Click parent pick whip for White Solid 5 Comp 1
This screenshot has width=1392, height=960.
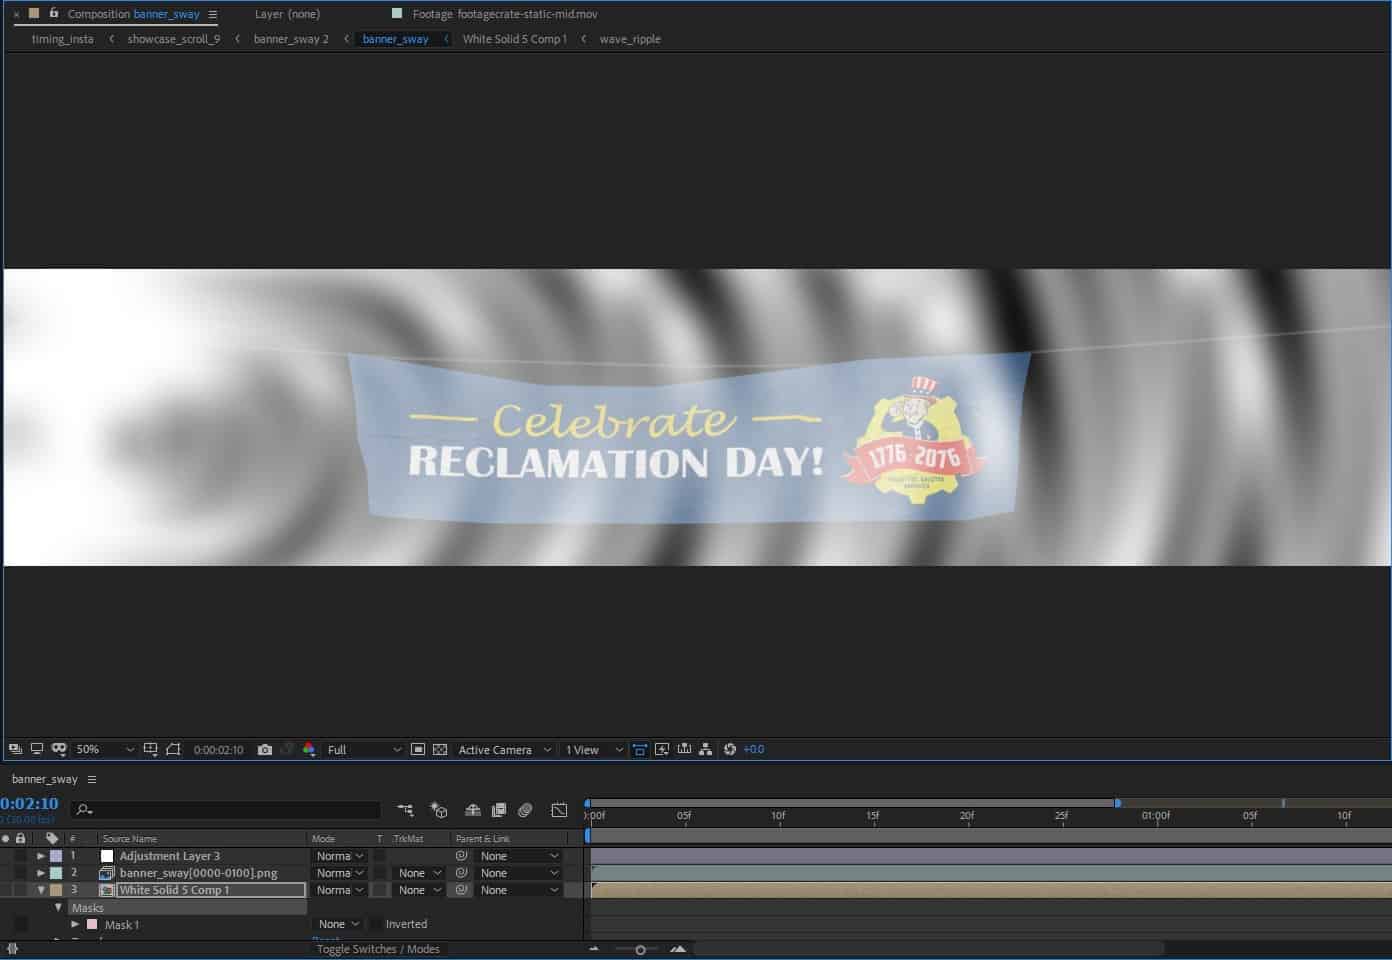pos(461,890)
